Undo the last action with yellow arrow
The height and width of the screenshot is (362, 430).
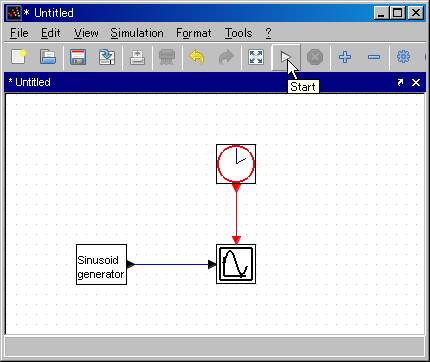click(196, 57)
